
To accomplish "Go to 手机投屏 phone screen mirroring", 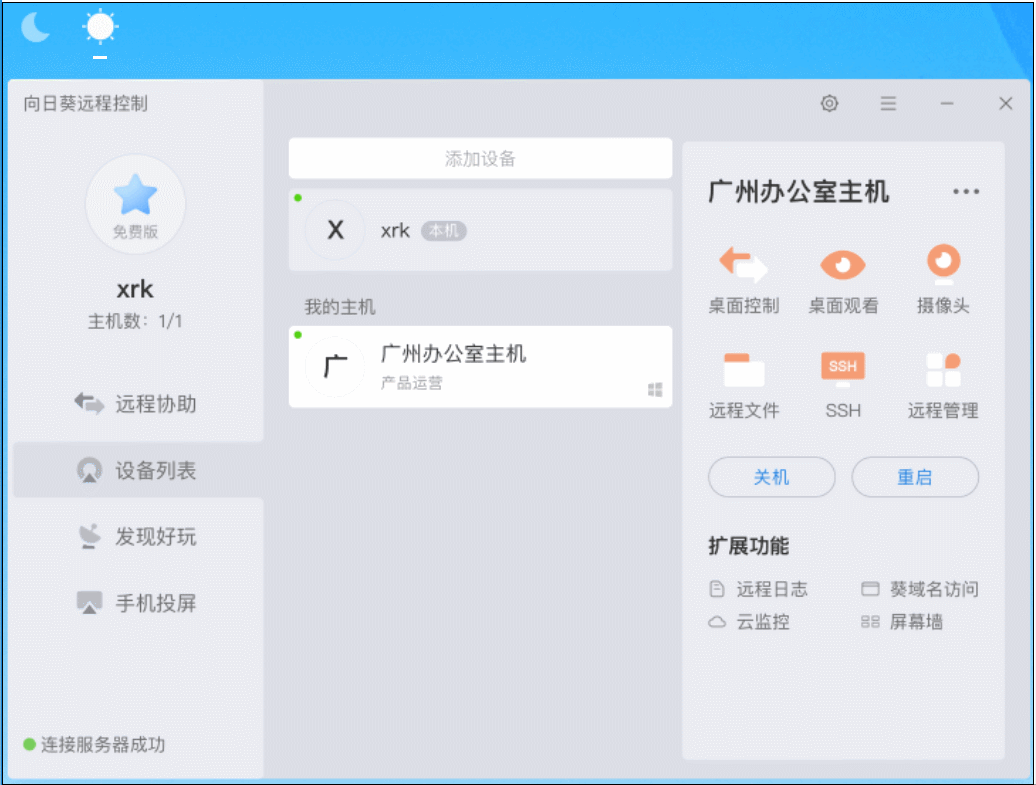I will (136, 604).
